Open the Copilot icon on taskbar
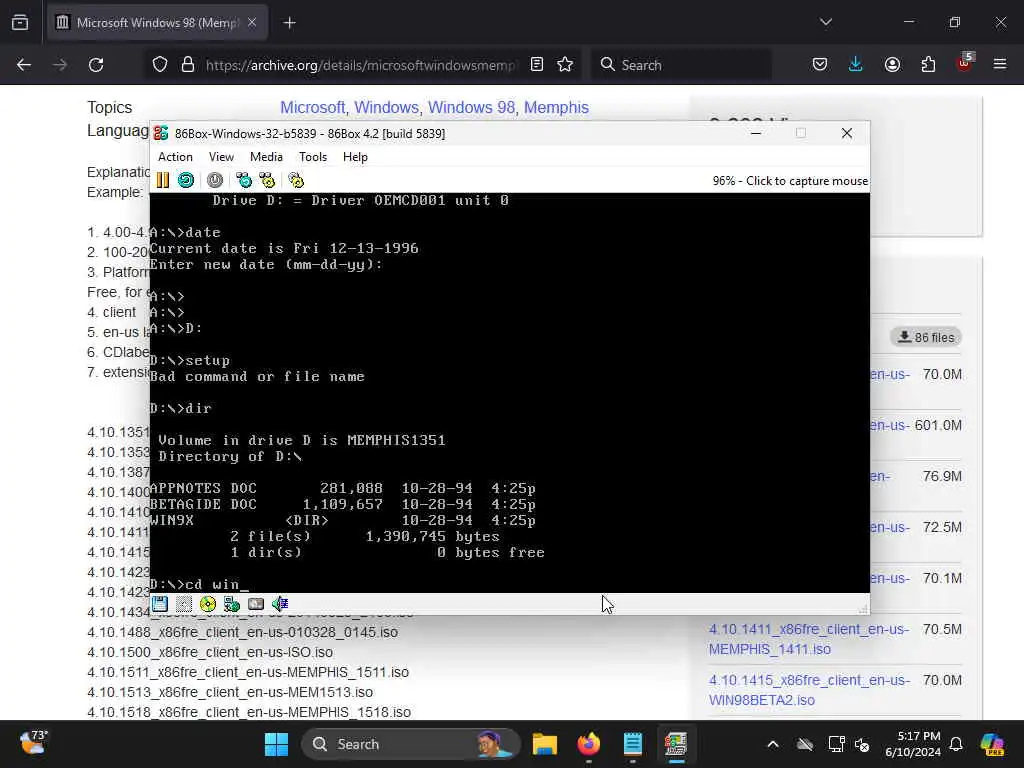The height and width of the screenshot is (768, 1024). (992, 744)
